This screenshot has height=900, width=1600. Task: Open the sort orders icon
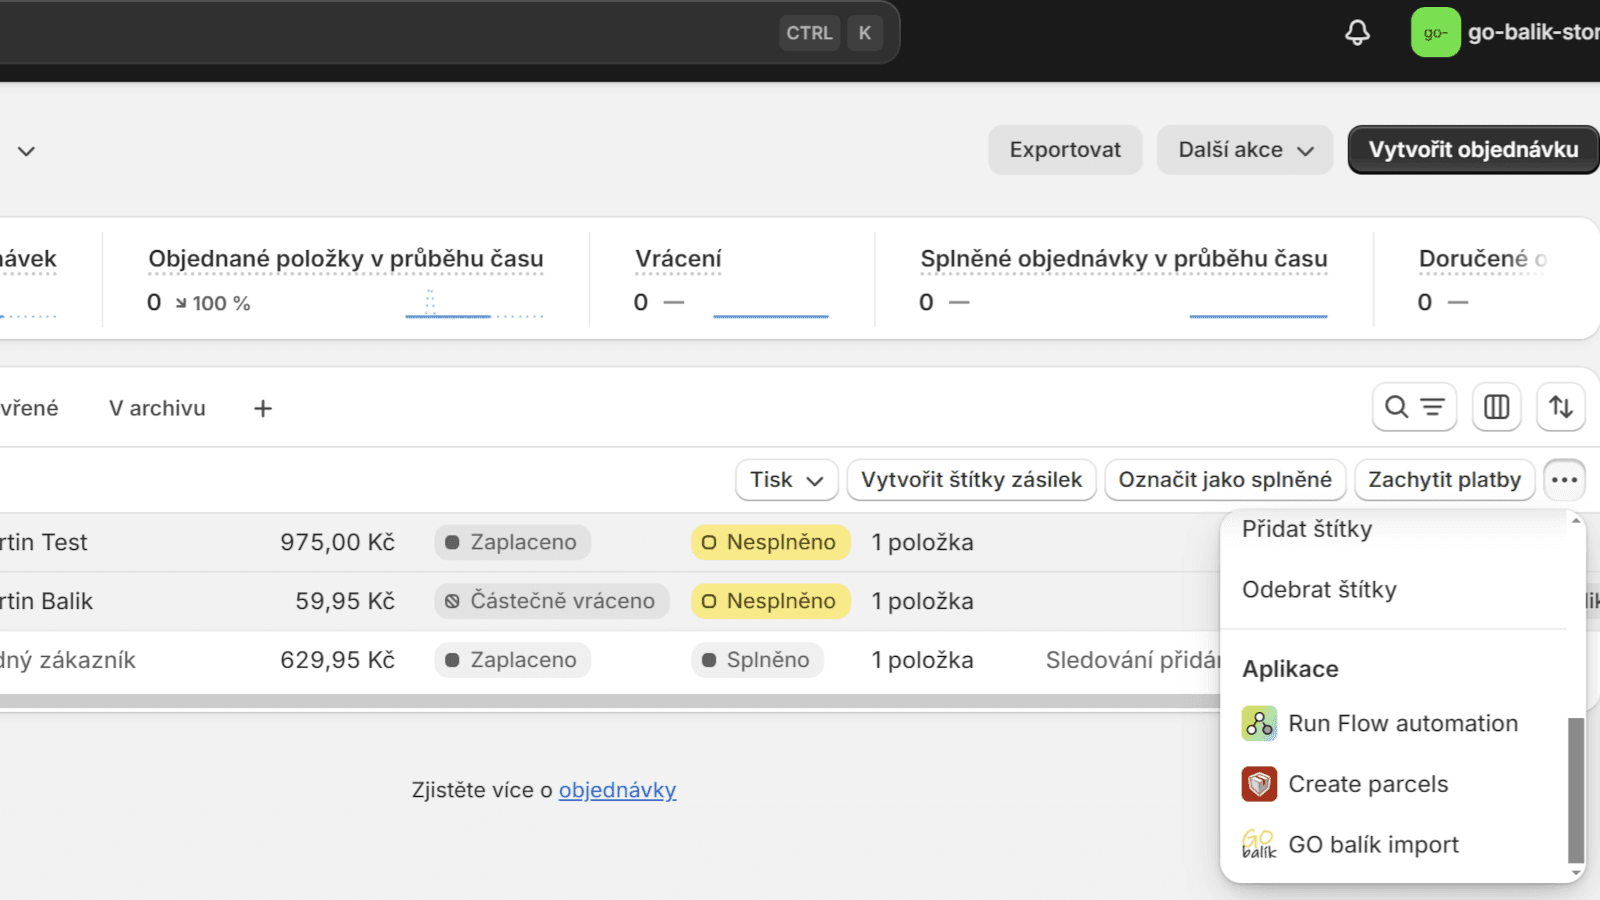pyautogui.click(x=1561, y=407)
